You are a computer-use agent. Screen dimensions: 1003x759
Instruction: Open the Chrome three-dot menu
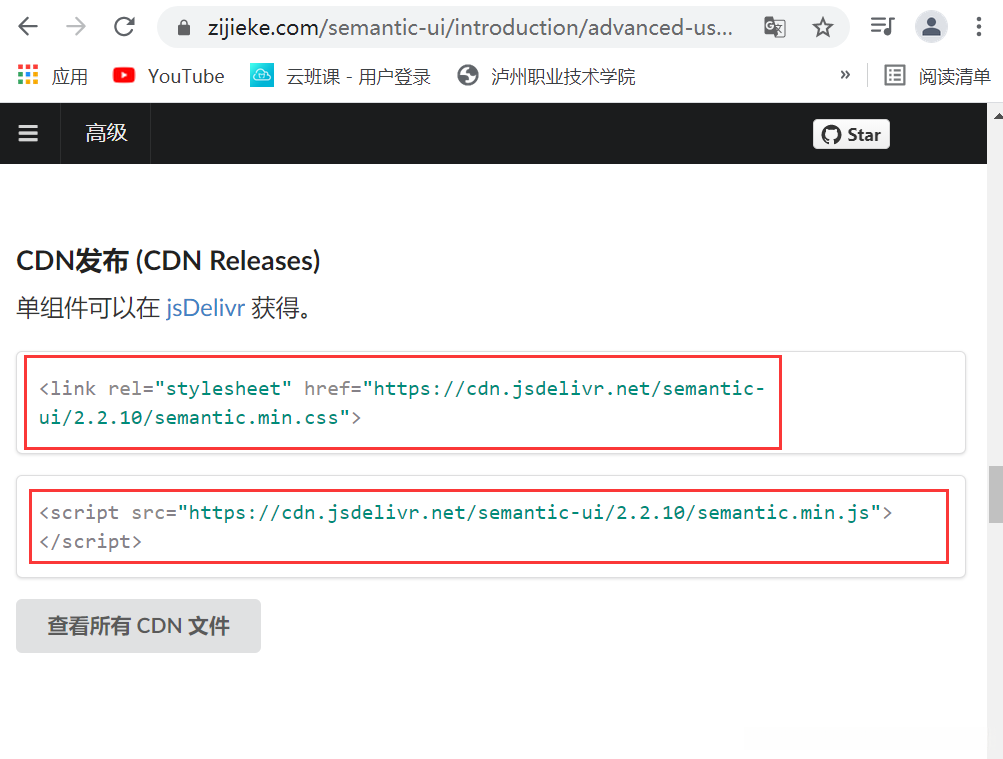[979, 27]
